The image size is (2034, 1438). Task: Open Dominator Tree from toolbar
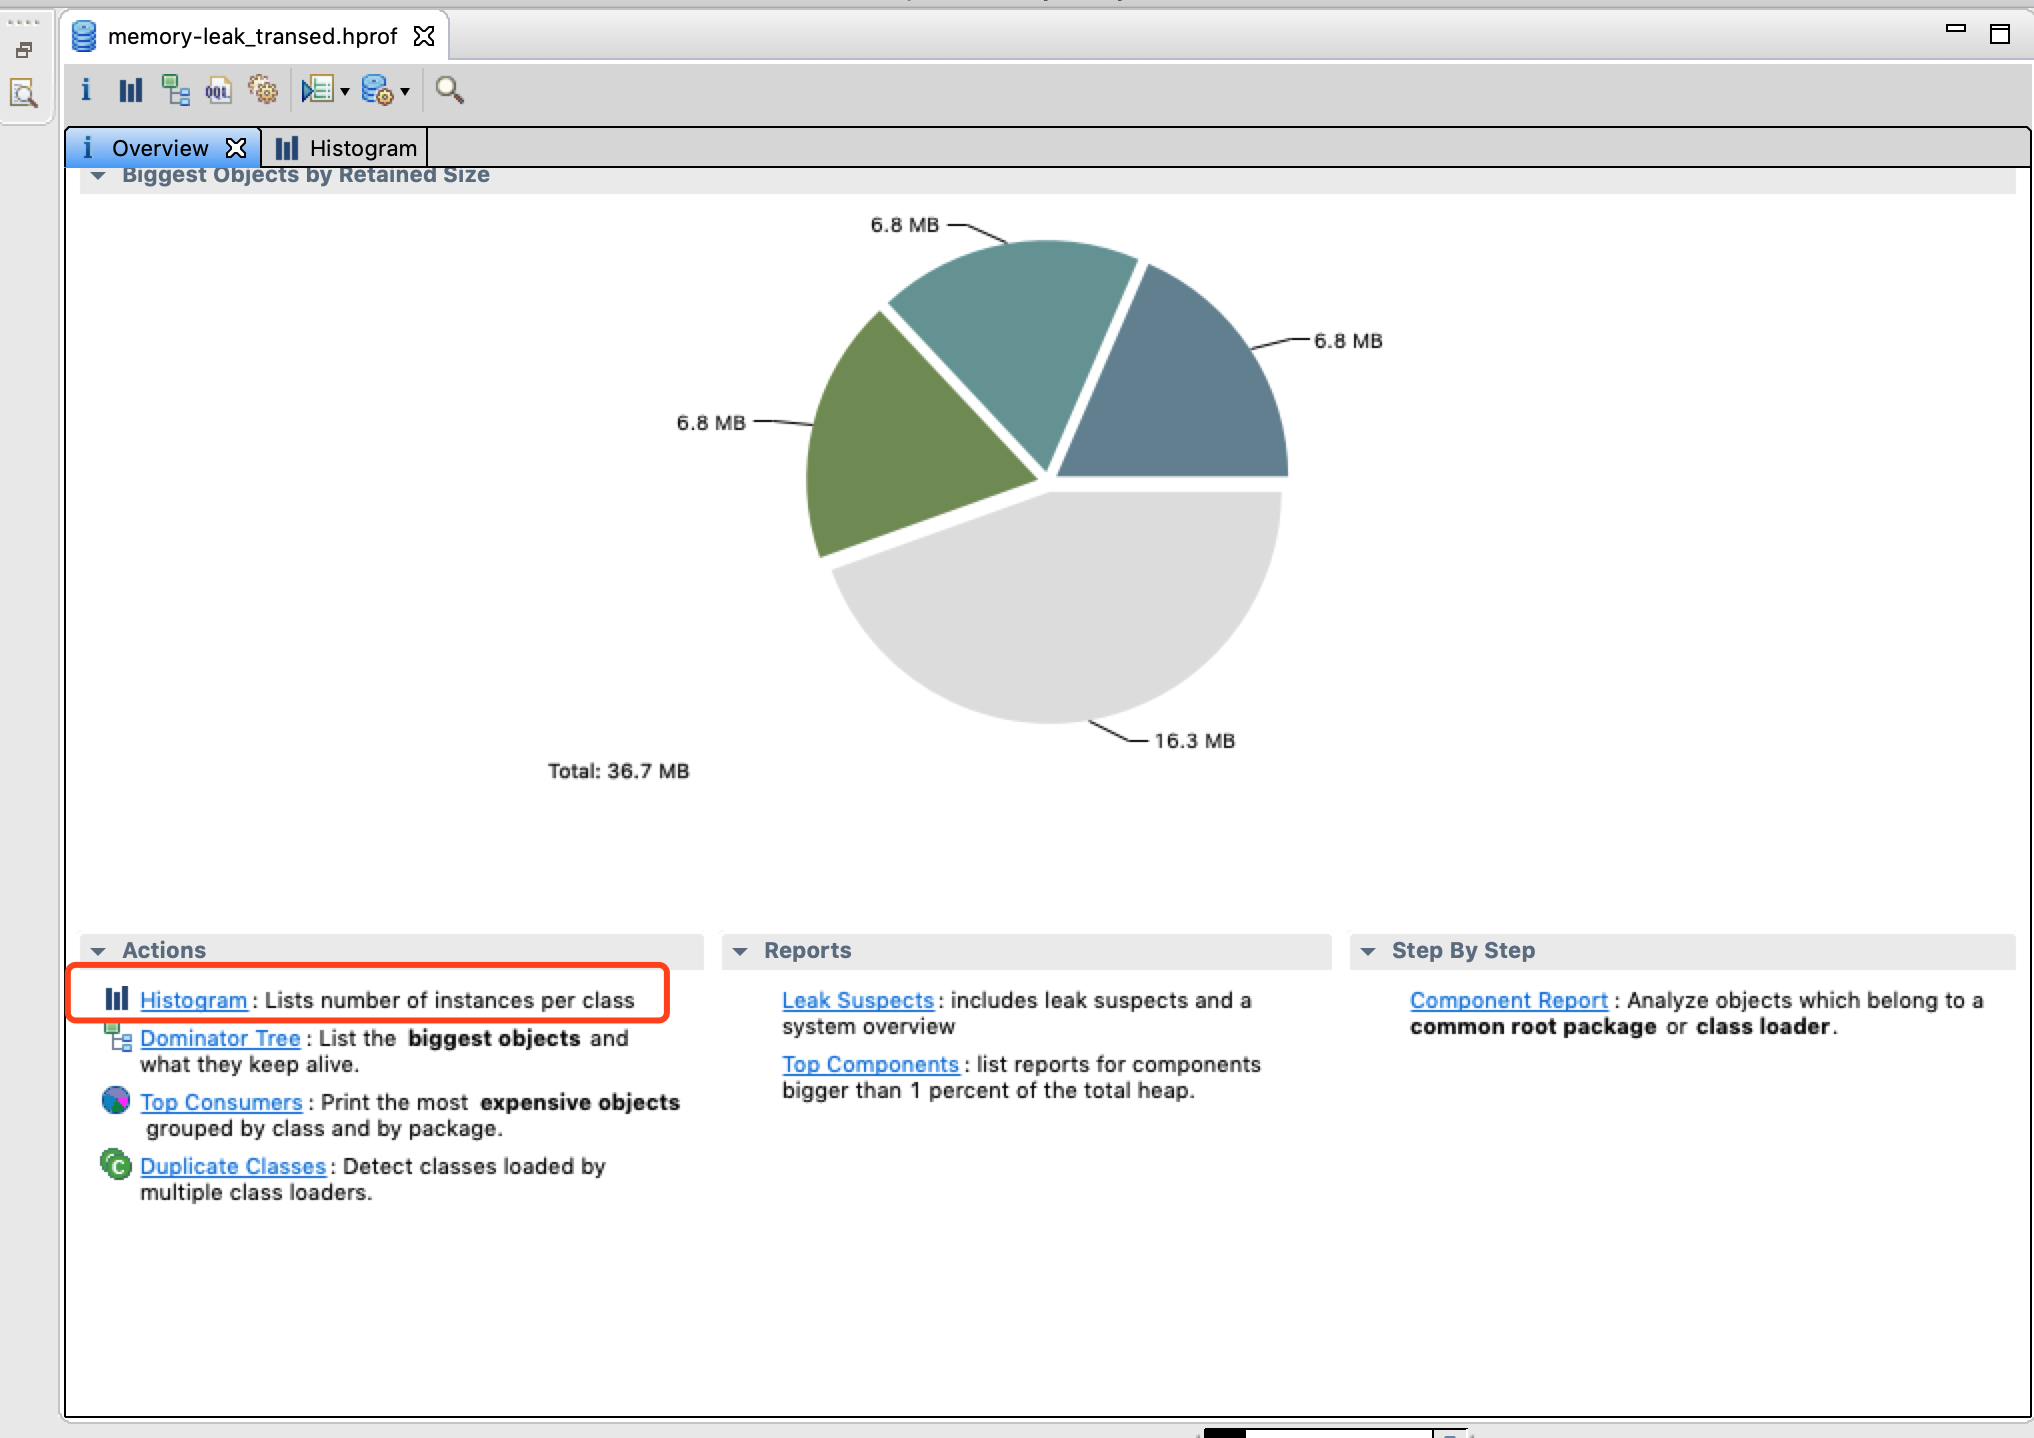(176, 90)
